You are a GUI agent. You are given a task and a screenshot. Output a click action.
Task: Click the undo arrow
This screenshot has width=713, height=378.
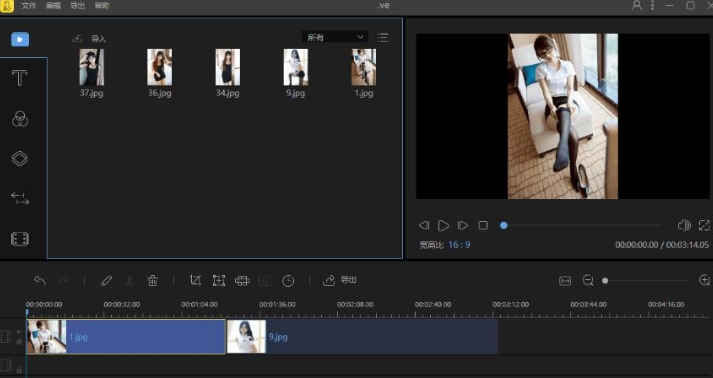coord(40,281)
